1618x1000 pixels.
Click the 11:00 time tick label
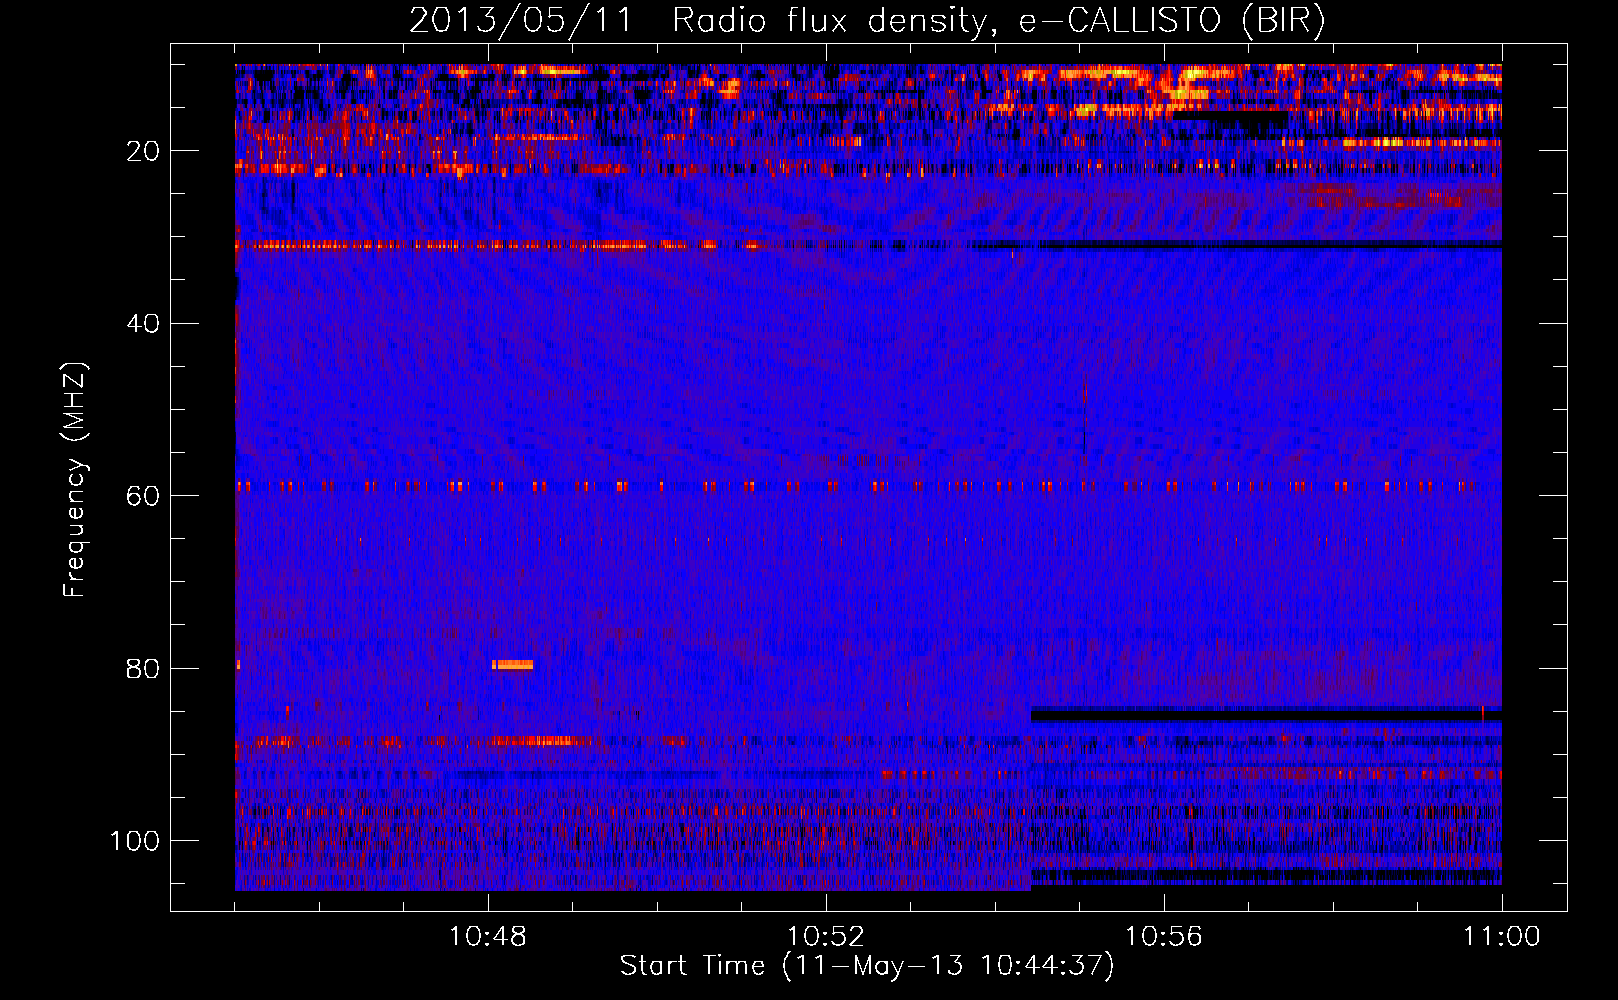tap(1502, 937)
